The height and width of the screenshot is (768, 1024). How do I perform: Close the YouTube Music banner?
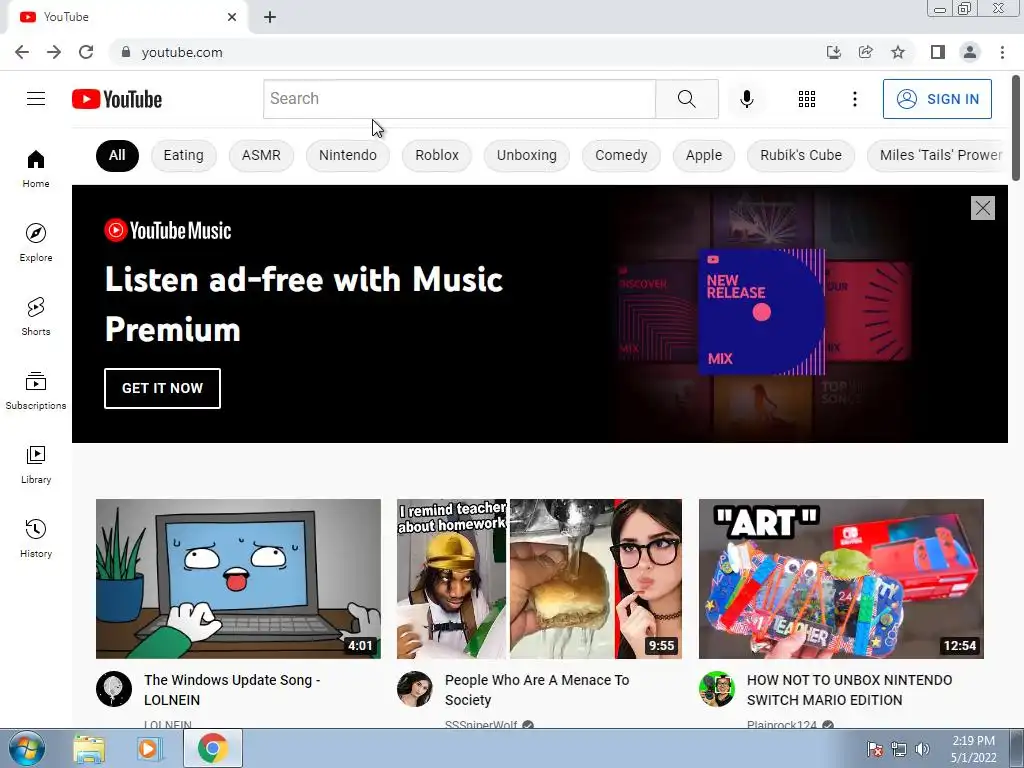pos(982,208)
